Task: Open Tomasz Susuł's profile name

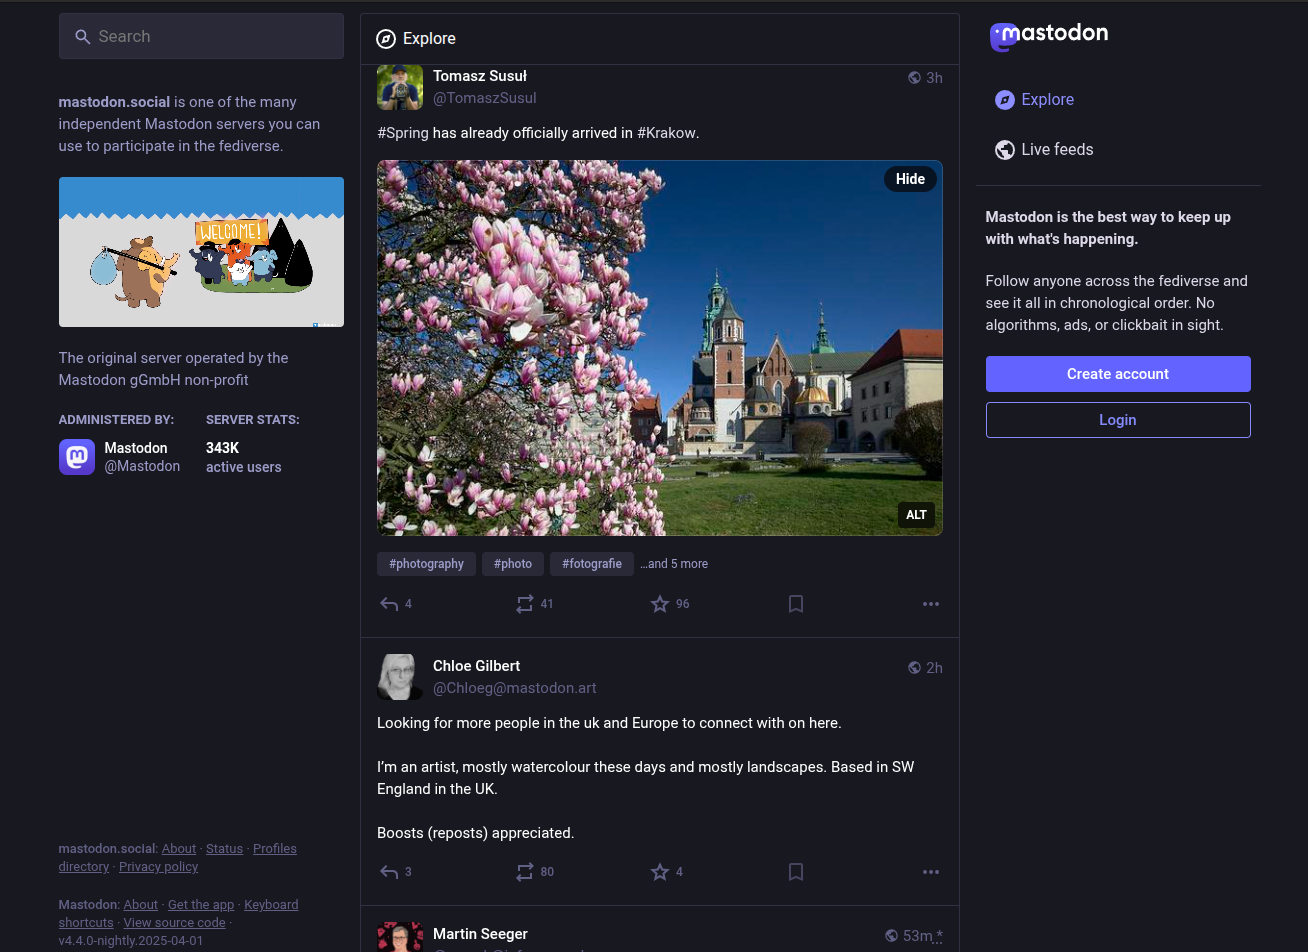Action: (480, 76)
